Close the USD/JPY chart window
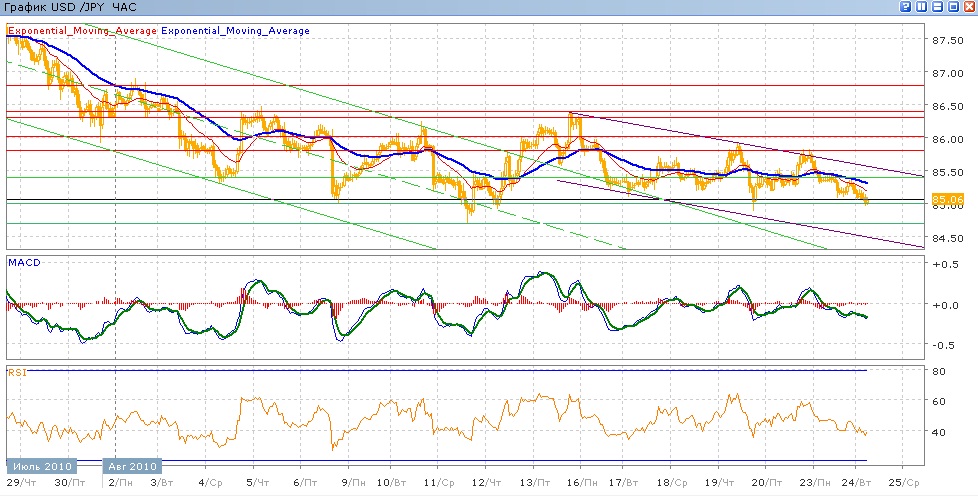978x496 pixels. pyautogui.click(x=968, y=7)
